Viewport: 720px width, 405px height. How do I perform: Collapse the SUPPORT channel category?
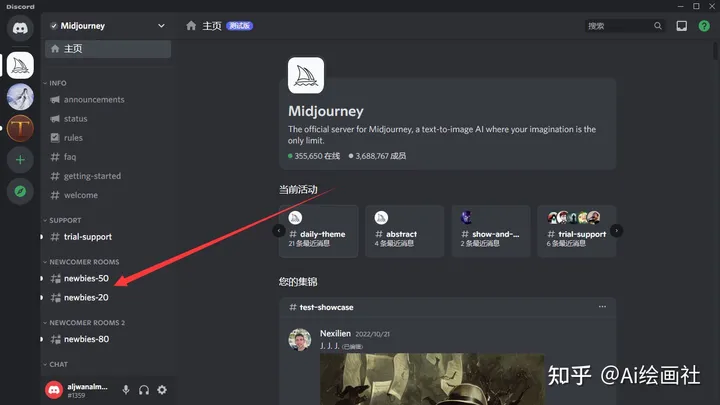point(65,220)
